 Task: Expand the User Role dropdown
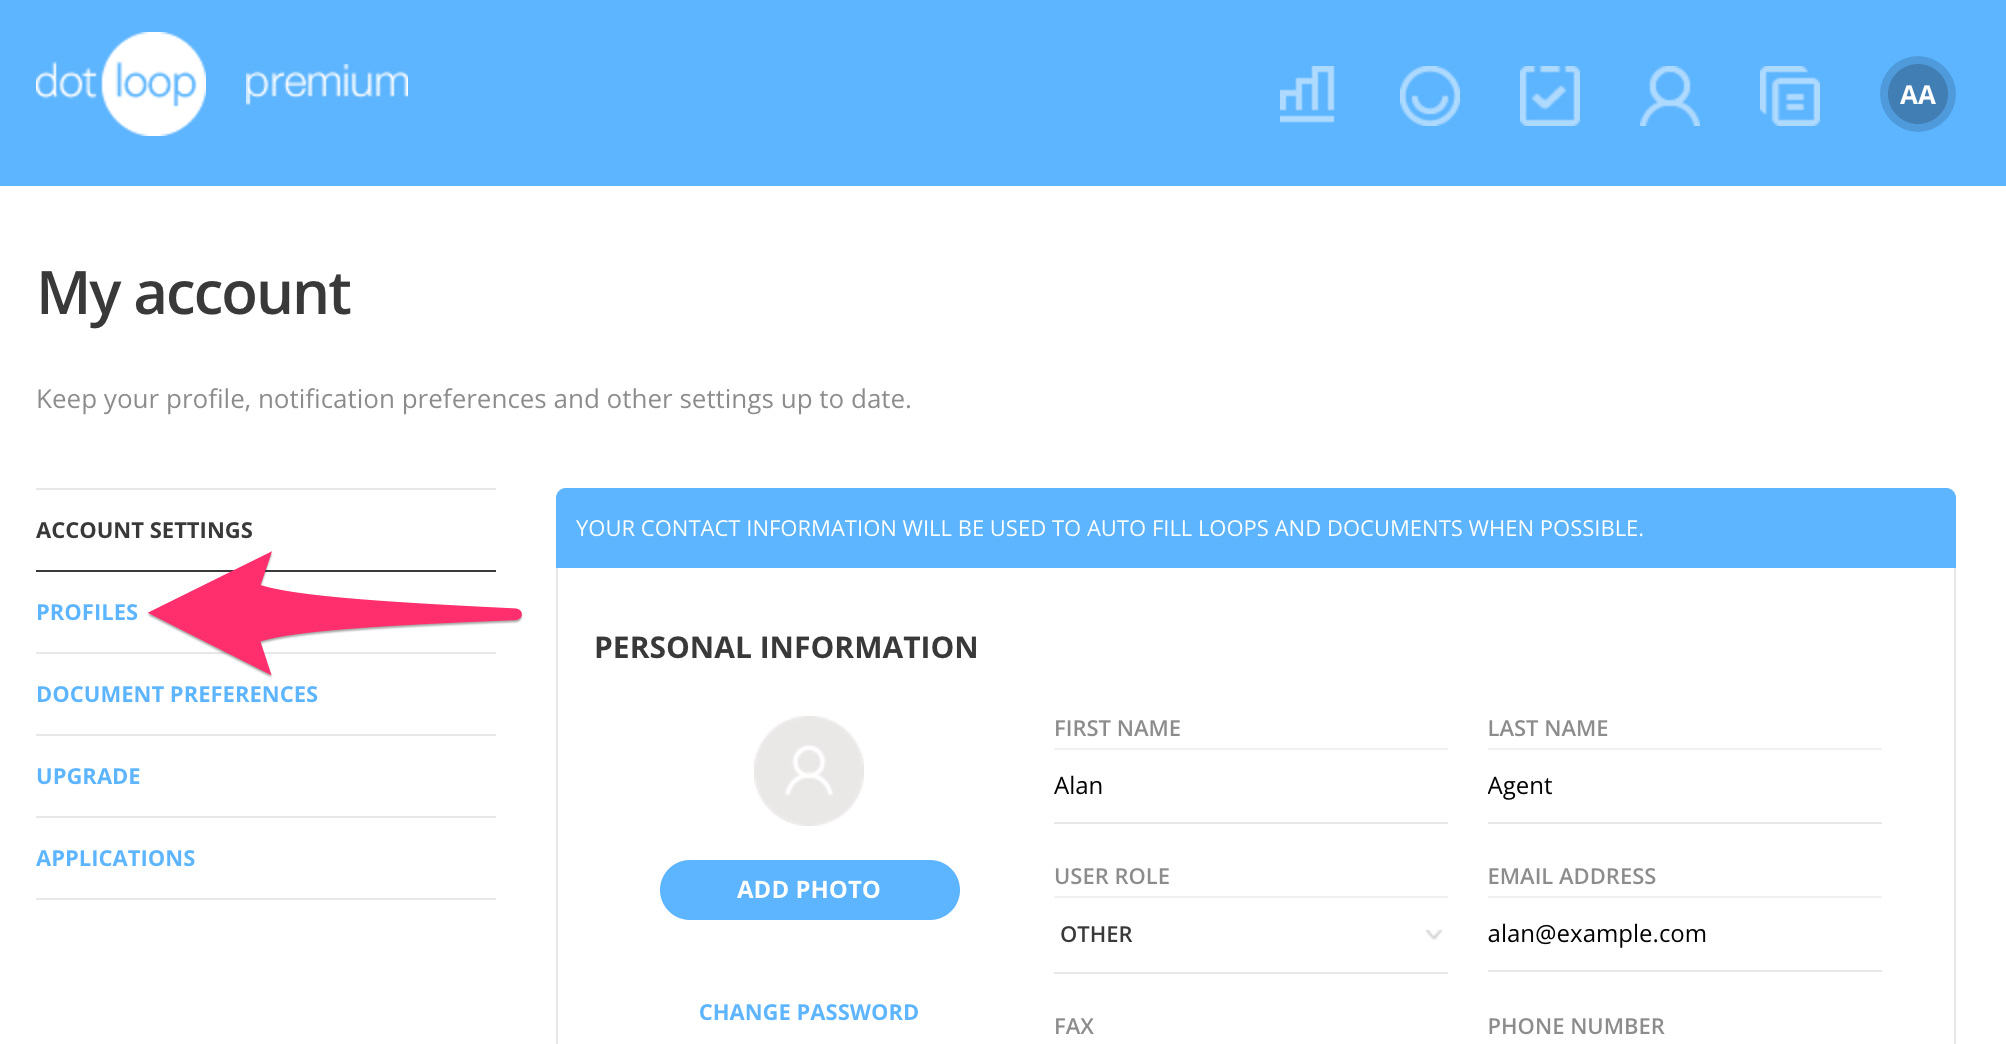click(1249, 934)
